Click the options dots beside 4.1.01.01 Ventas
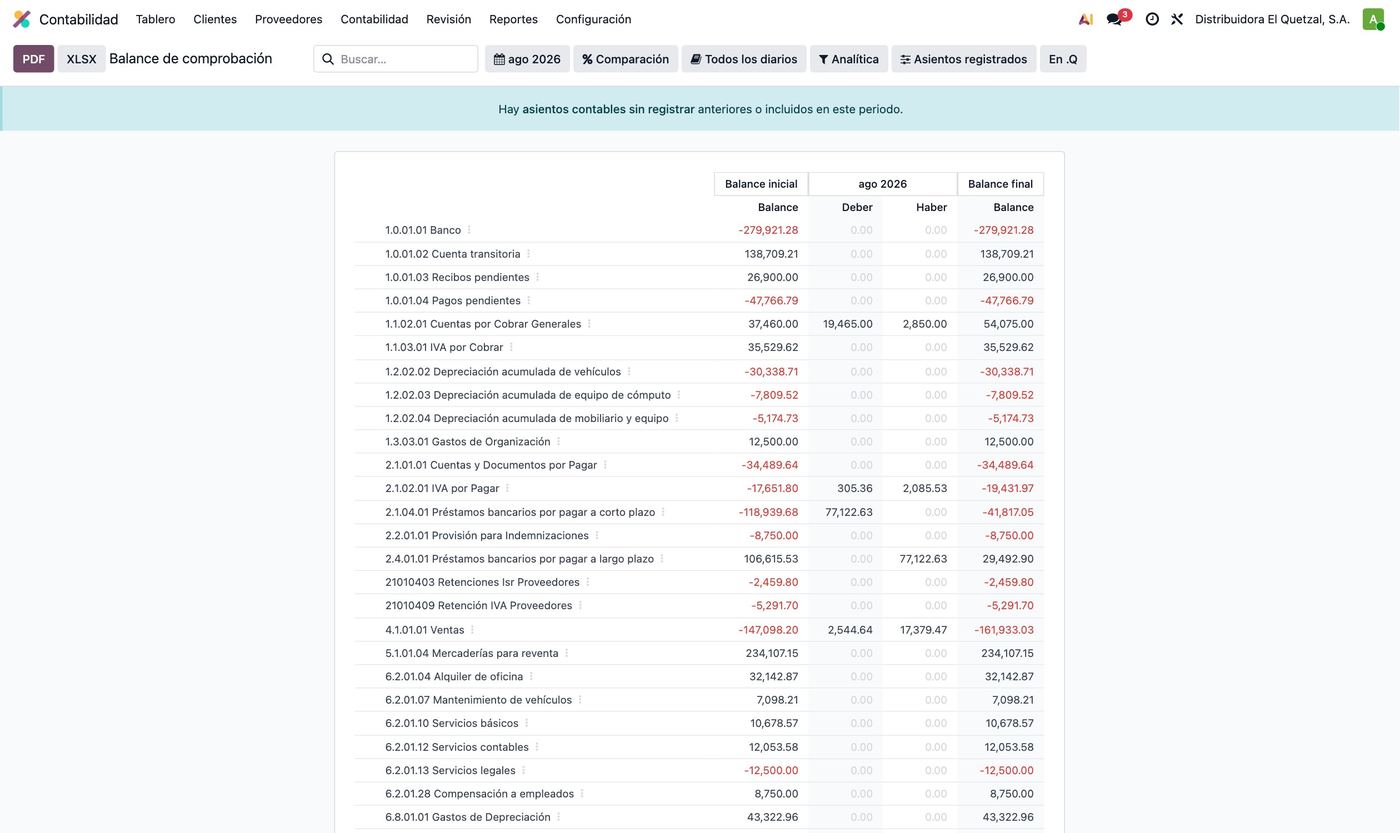1400x833 pixels. click(472, 630)
